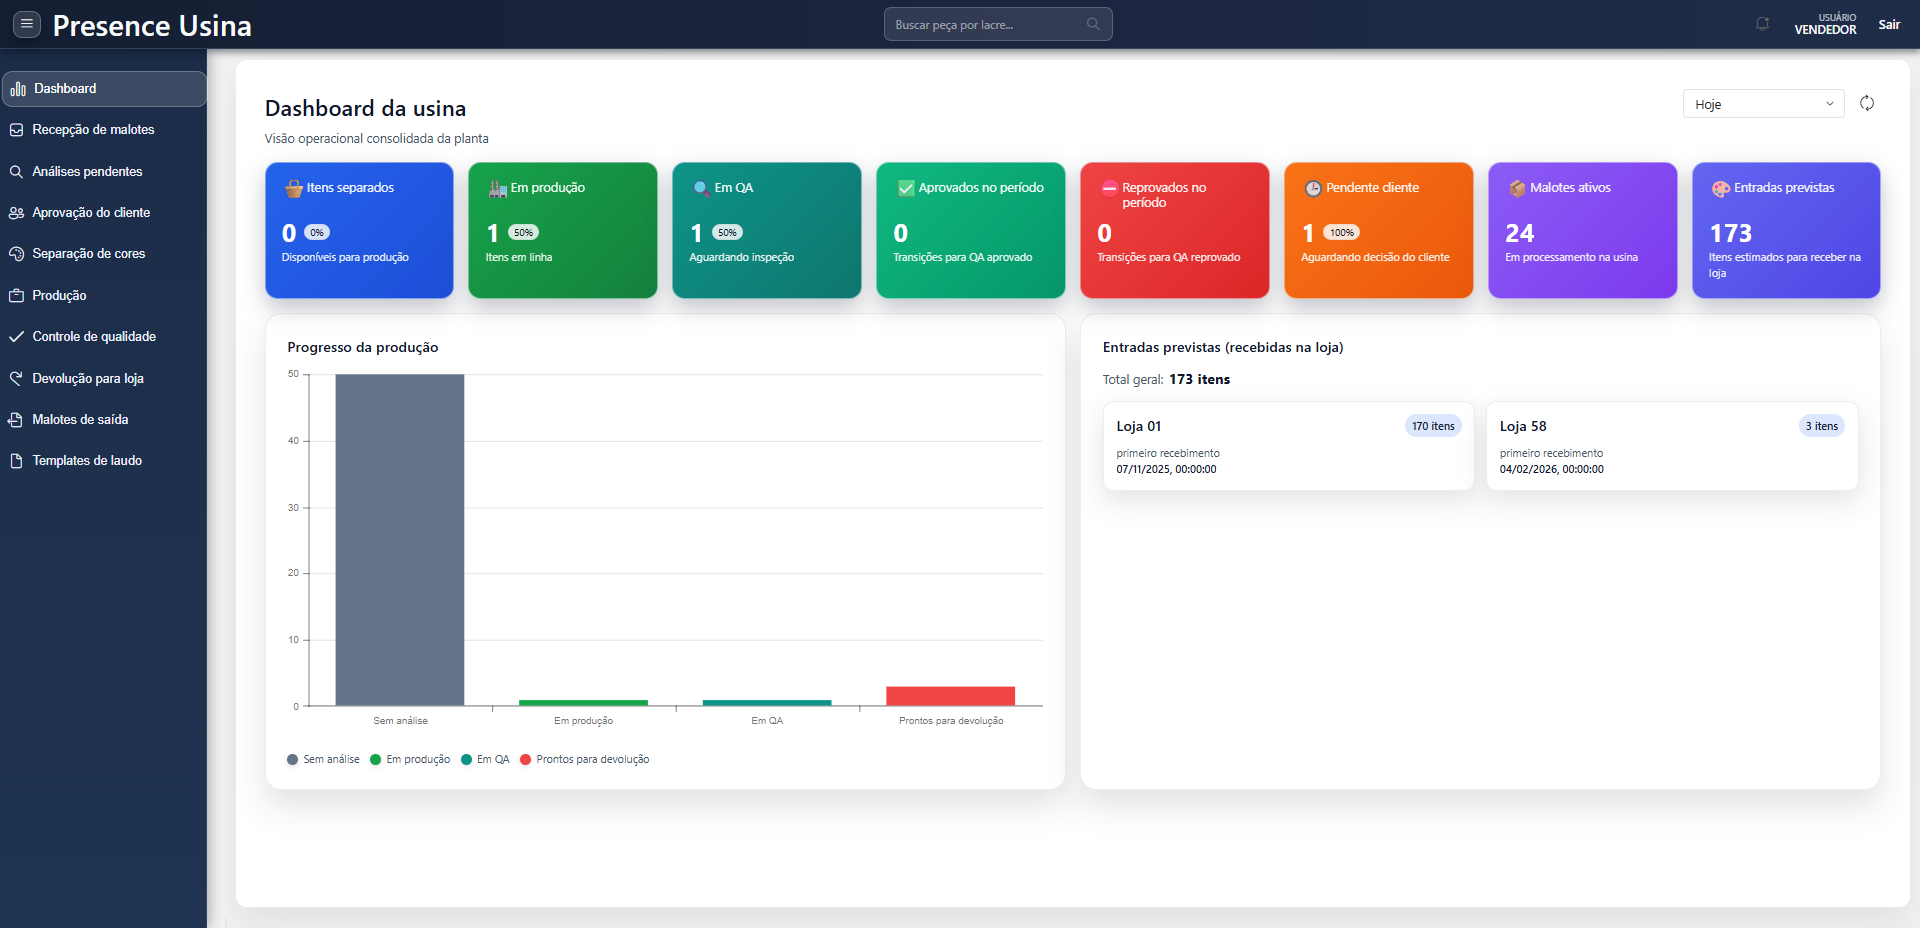The width and height of the screenshot is (1920, 928).
Task: Click the Recepção de malotes inbox icon
Action: coord(16,130)
